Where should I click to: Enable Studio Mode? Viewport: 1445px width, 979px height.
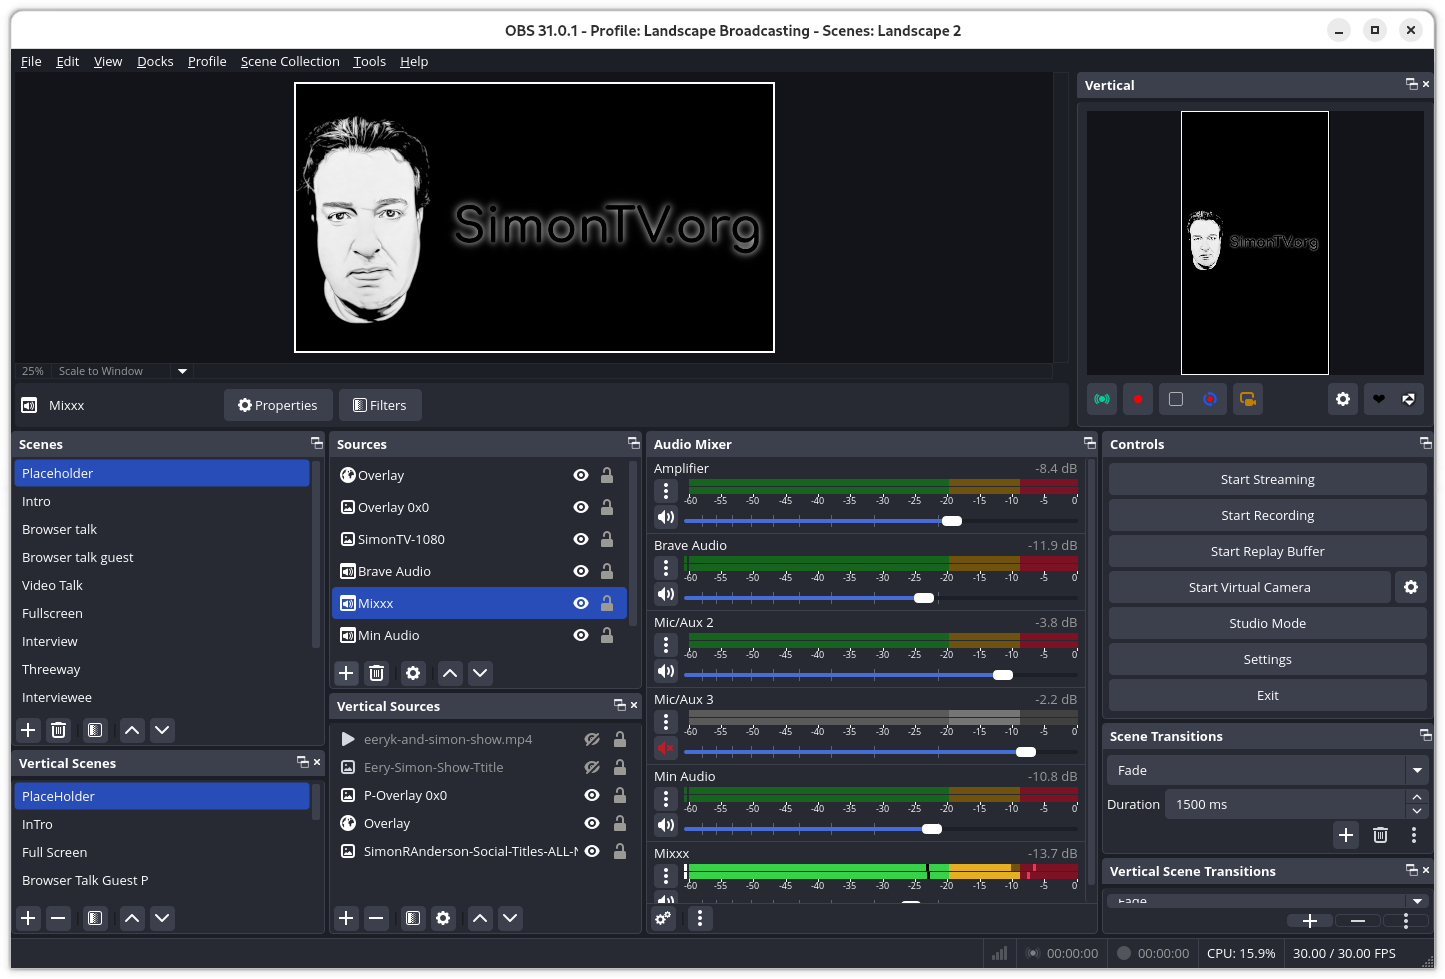[x=1267, y=623]
